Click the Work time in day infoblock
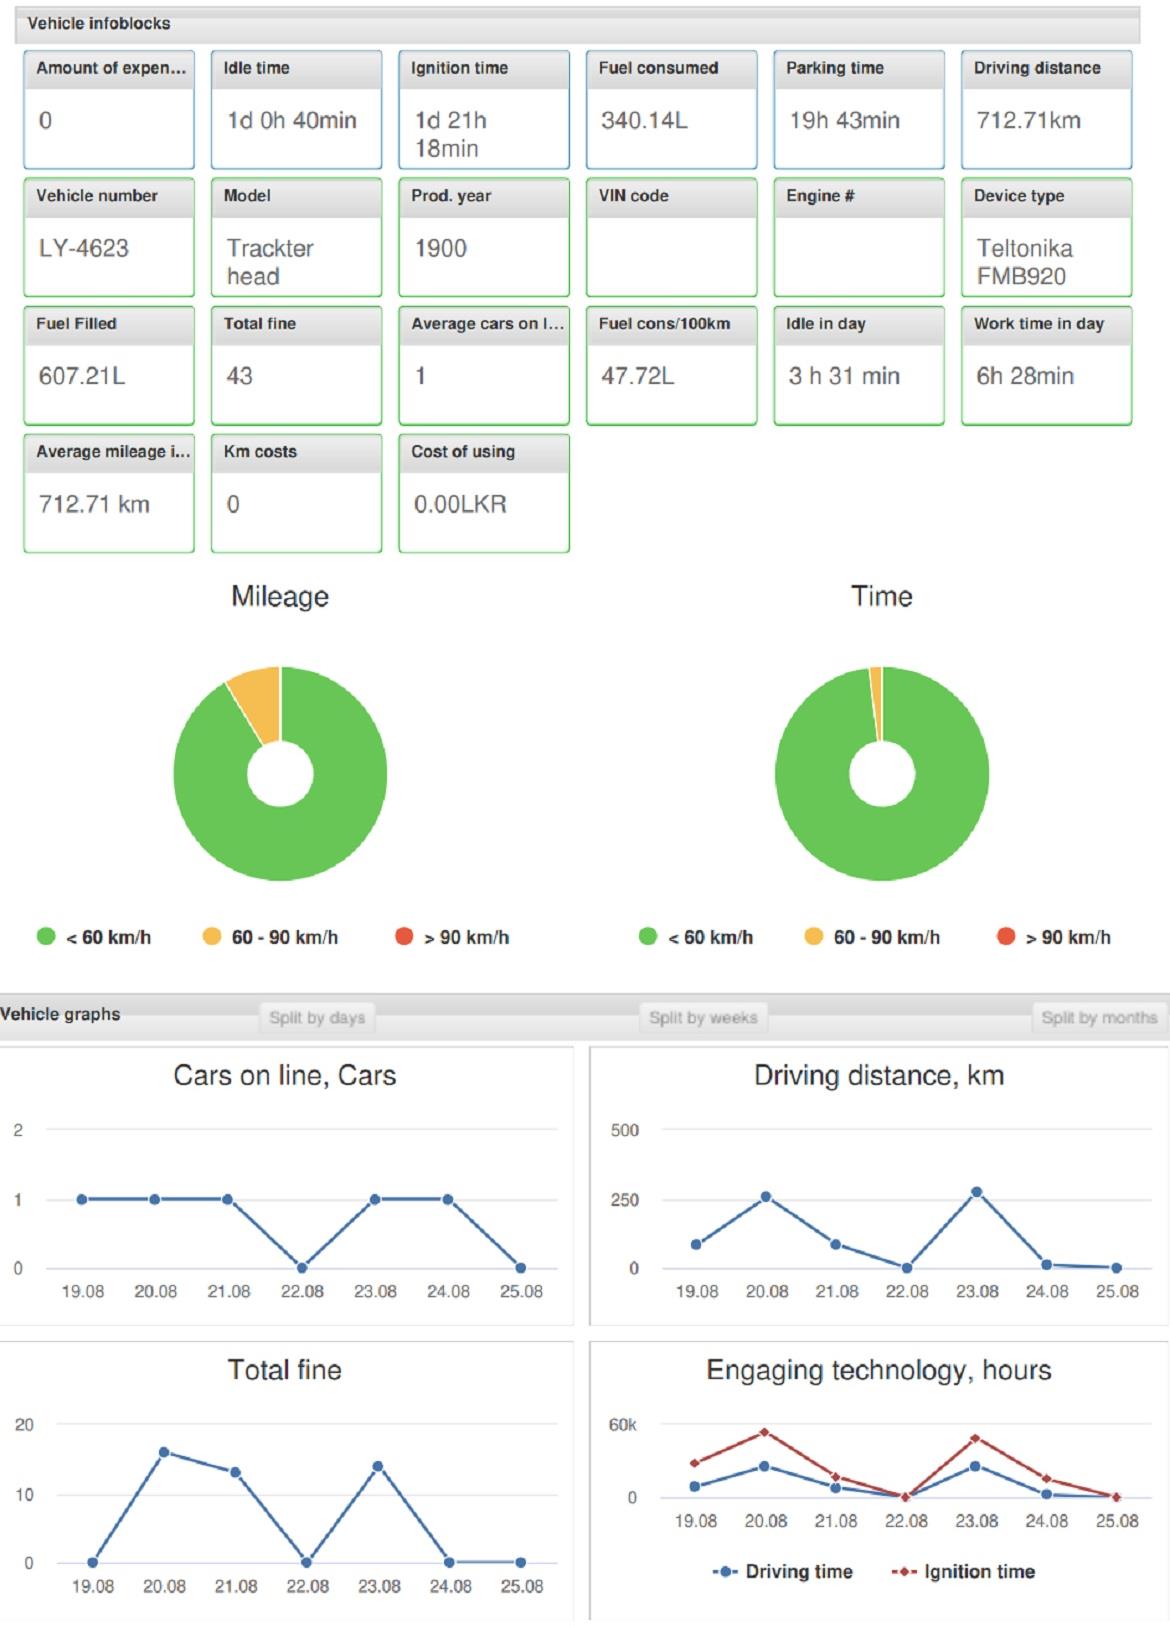1170x1626 pixels. point(1047,365)
